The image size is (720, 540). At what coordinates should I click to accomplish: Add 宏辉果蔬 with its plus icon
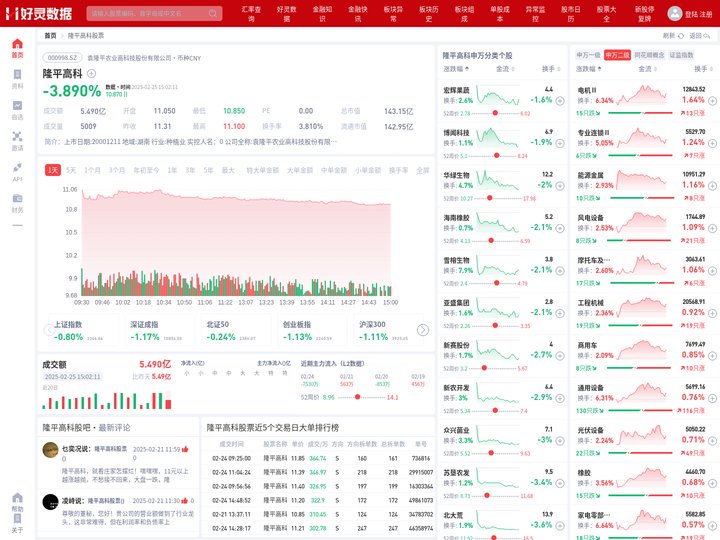(x=560, y=101)
